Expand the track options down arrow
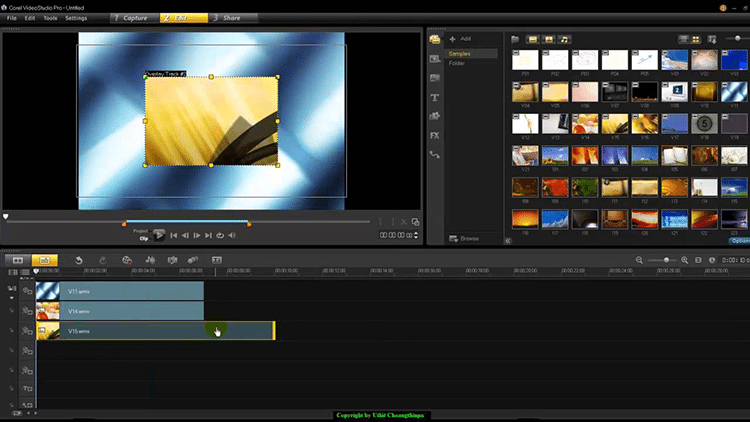 (11, 298)
